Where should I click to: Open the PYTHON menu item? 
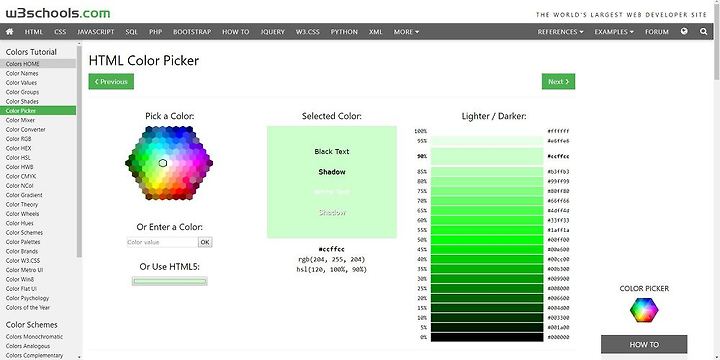click(x=344, y=32)
